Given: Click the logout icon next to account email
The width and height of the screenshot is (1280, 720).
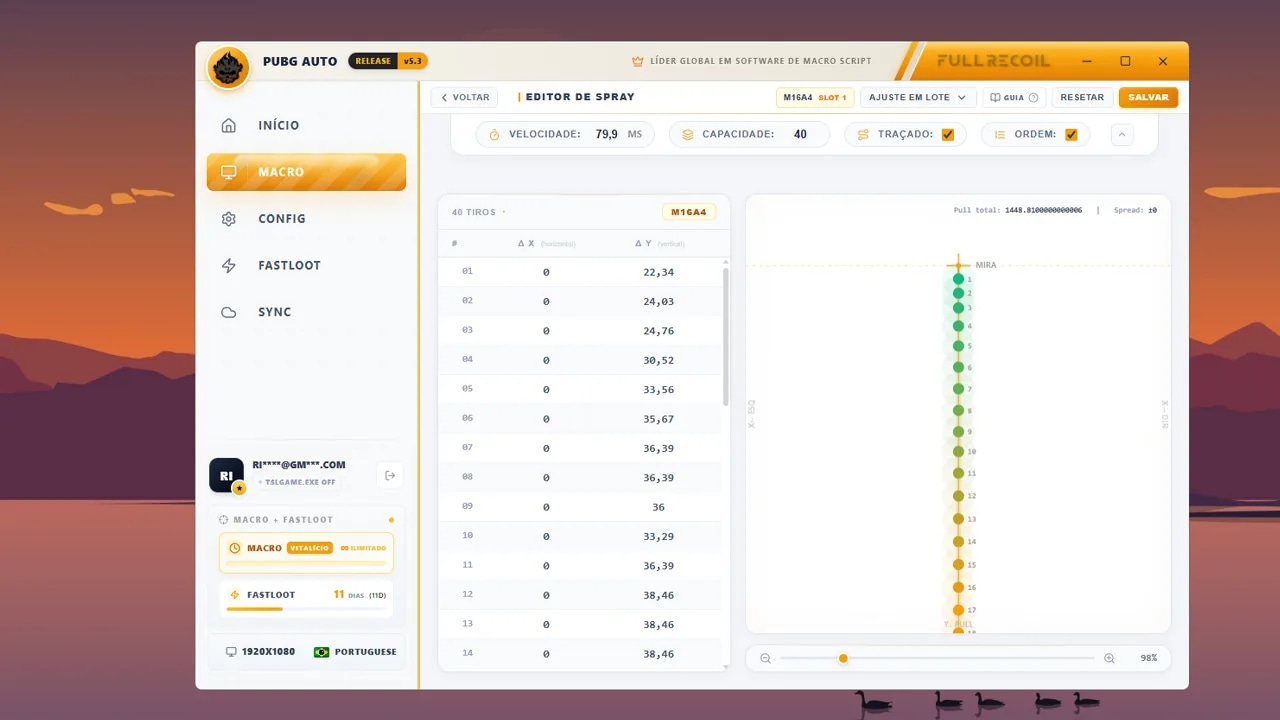Looking at the screenshot, I should [389, 476].
